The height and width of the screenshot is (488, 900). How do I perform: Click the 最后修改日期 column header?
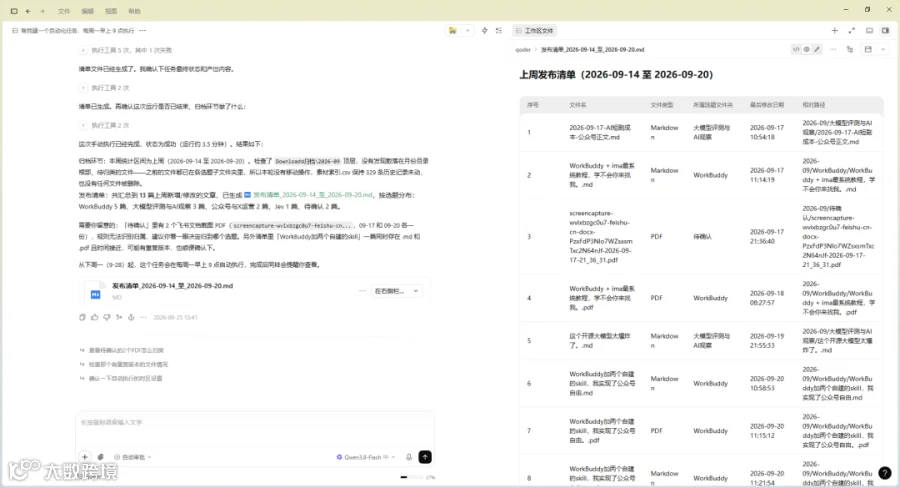[766, 105]
